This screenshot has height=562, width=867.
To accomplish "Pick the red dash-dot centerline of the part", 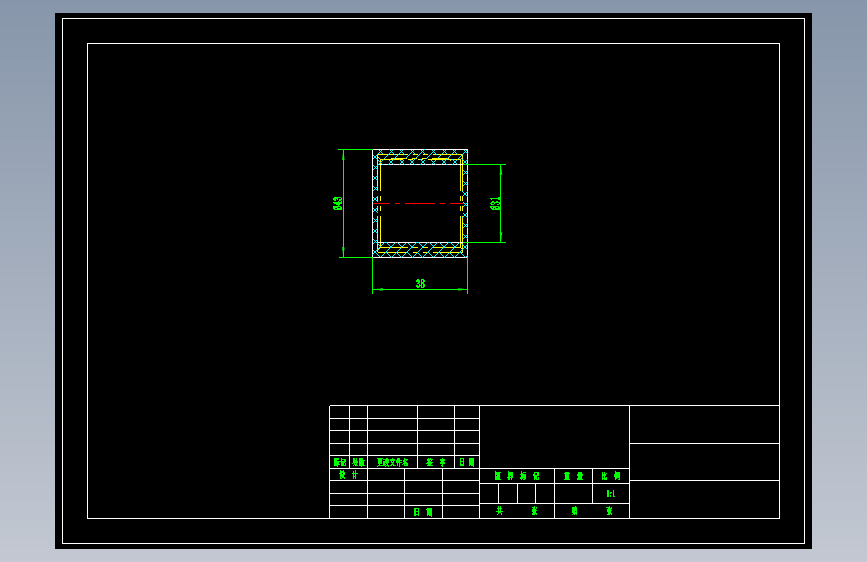I will coord(419,204).
